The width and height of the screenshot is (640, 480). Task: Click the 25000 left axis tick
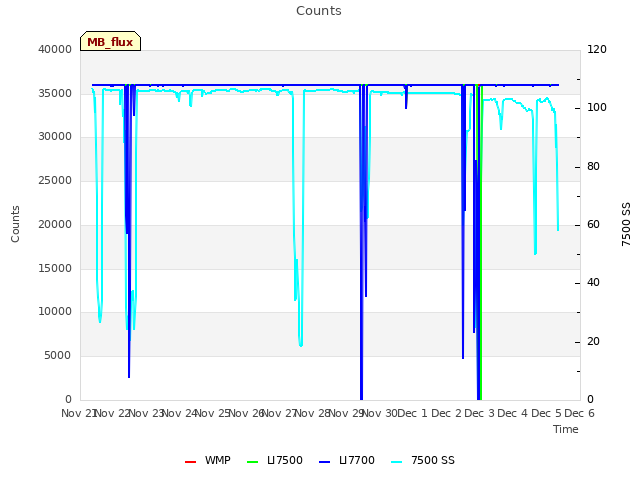point(55,180)
